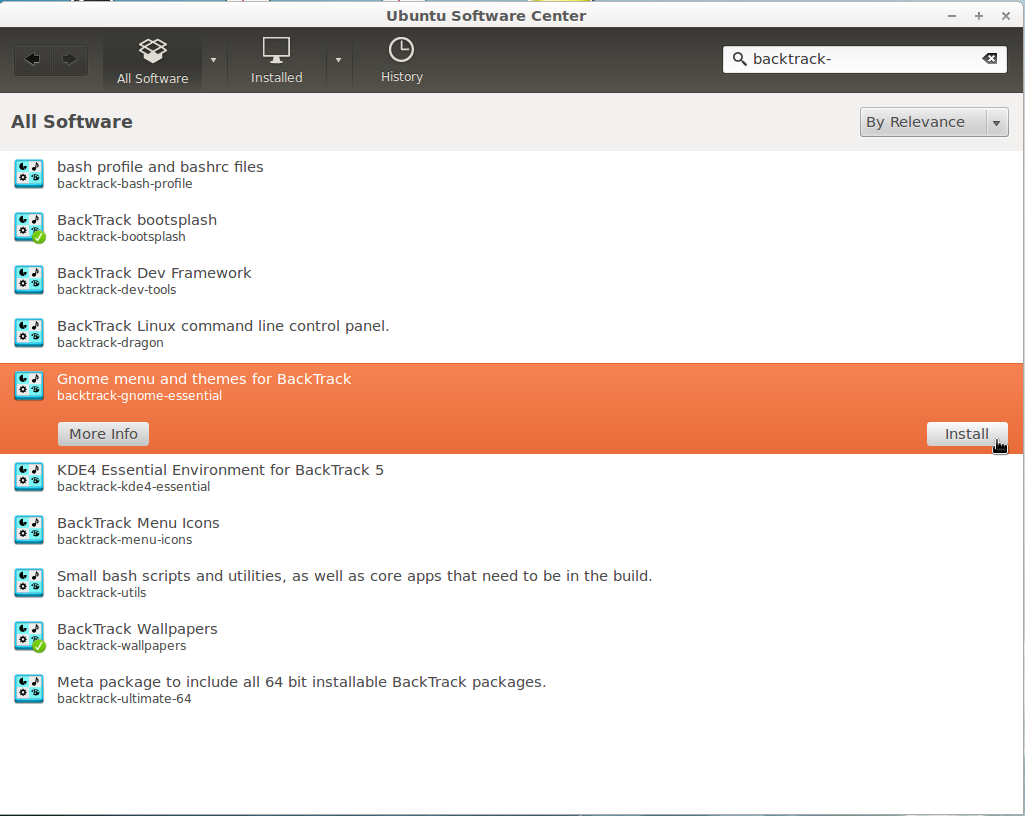
Task: Select the BackTrack Menu Icons entry
Action: (x=136, y=530)
